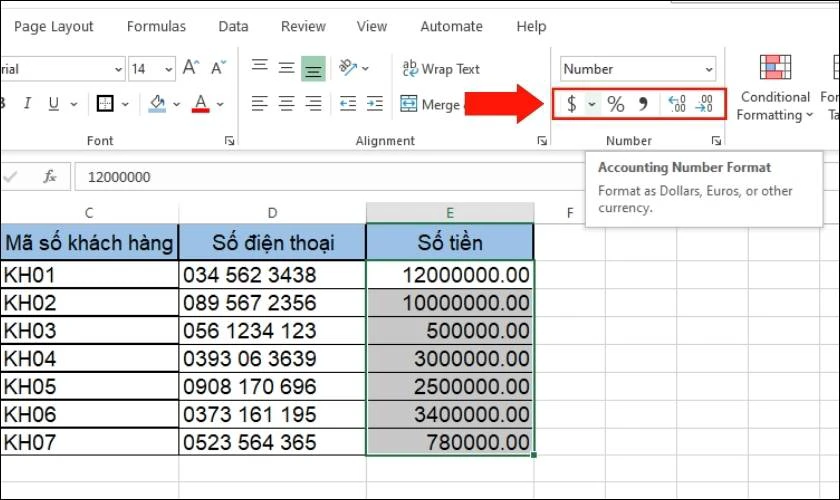Increase font size with larger A icon
The image size is (840, 500).
pyautogui.click(x=191, y=68)
